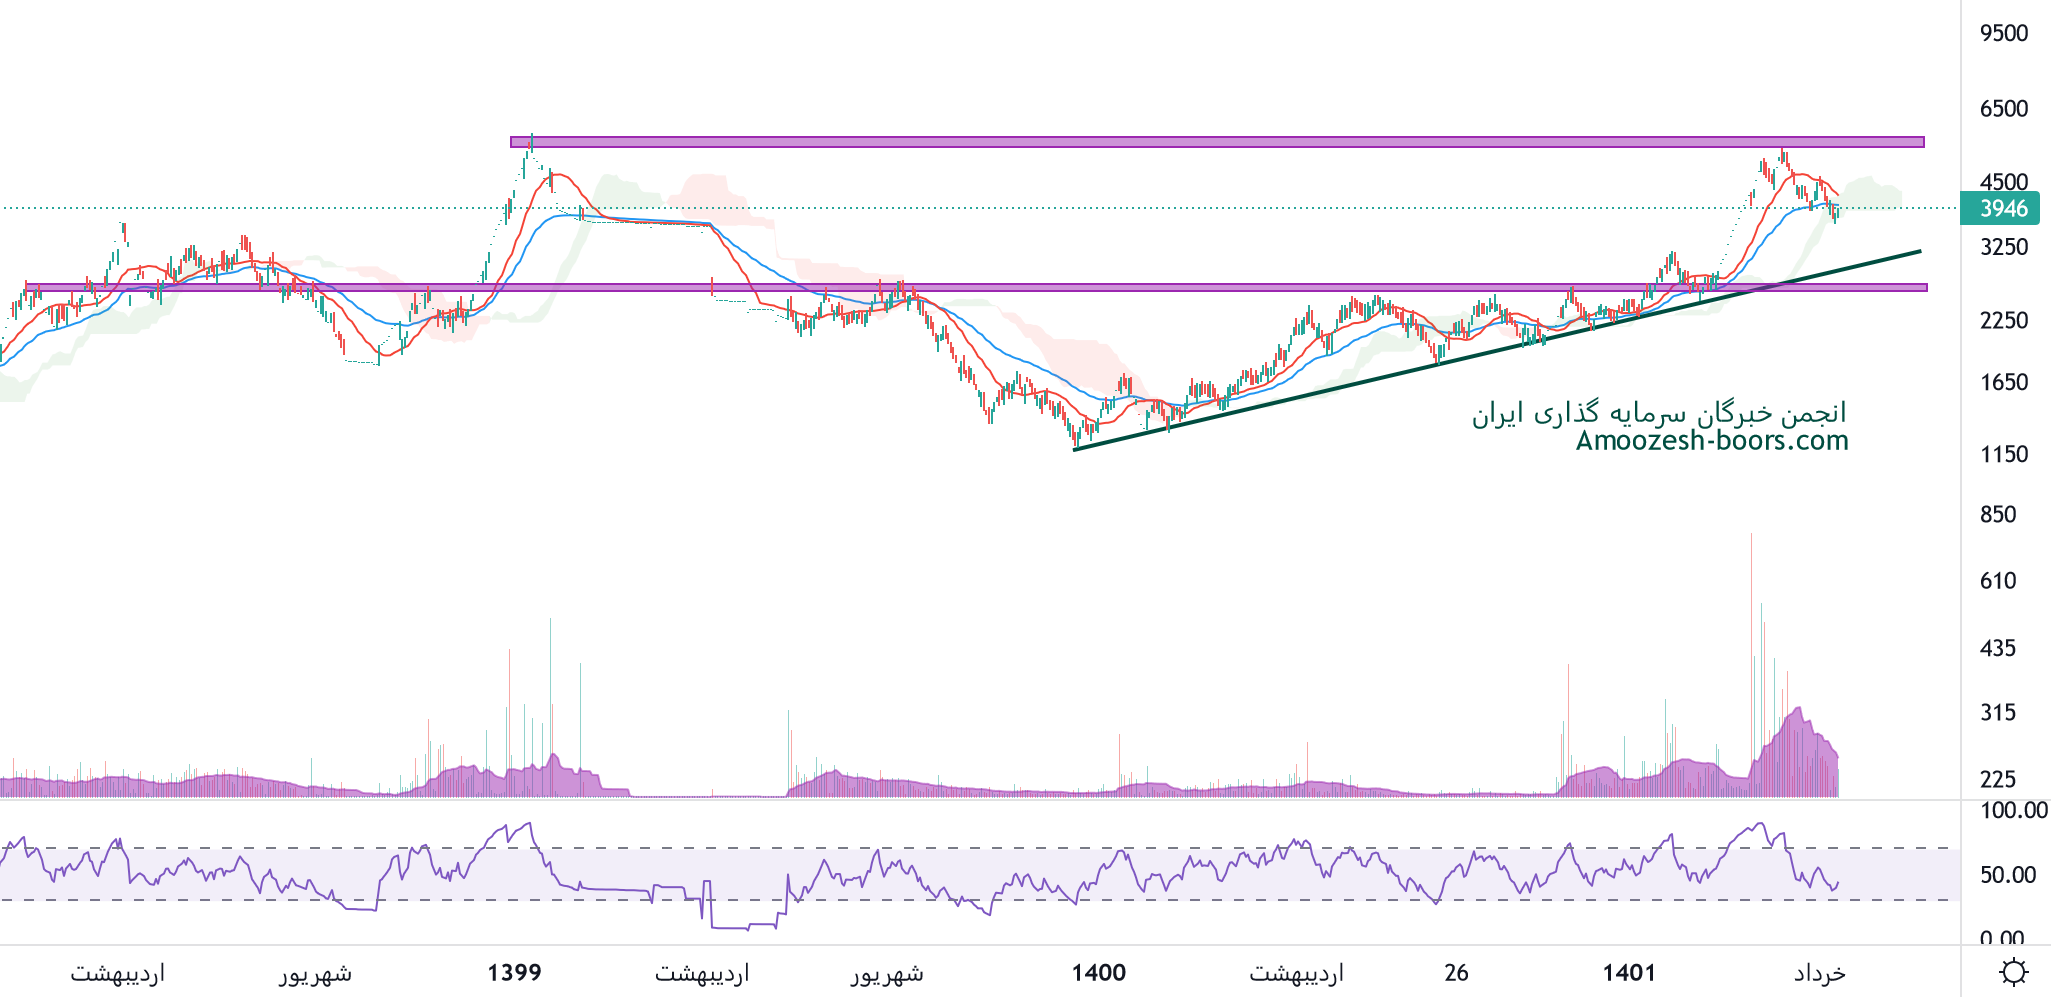
Task: Click the Persian text انجمن خبرگان سرمایه گذاری ایران
Action: coord(1658,413)
